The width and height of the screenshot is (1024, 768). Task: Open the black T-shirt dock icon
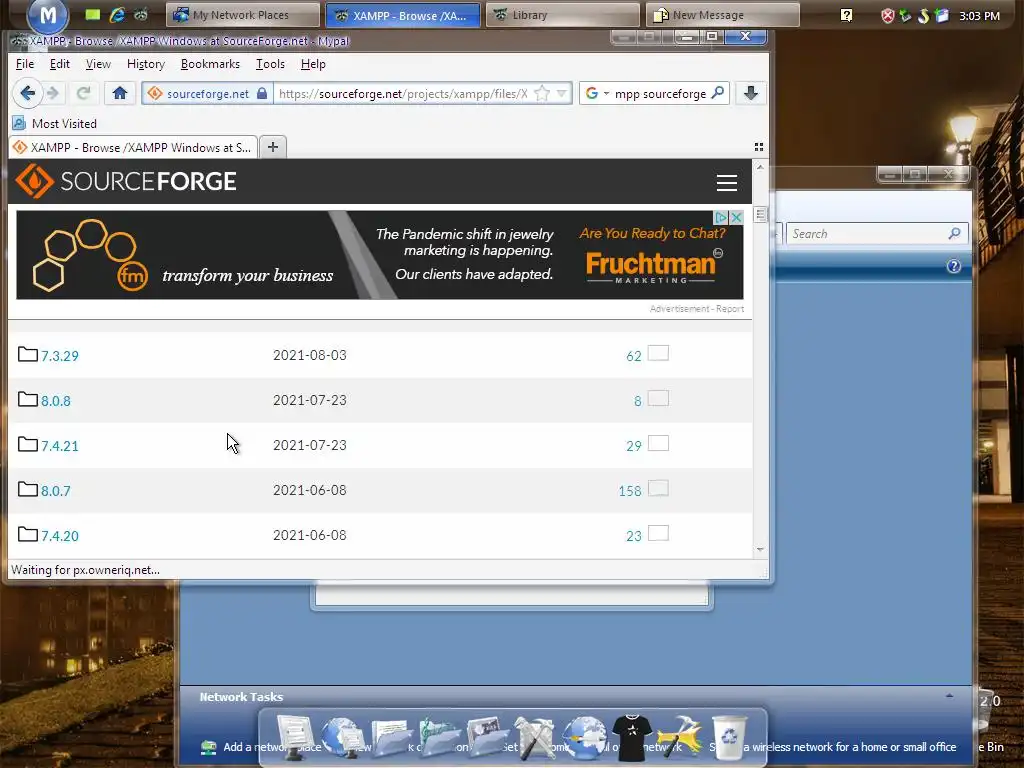click(x=632, y=737)
